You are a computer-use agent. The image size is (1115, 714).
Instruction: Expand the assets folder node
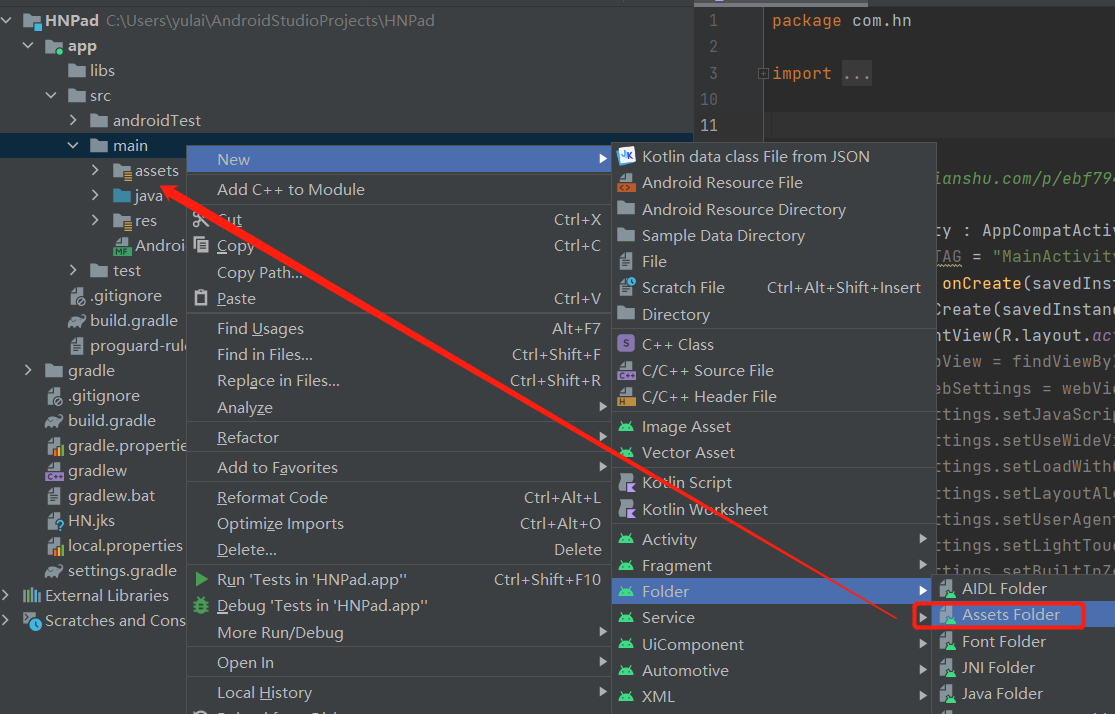point(95,171)
